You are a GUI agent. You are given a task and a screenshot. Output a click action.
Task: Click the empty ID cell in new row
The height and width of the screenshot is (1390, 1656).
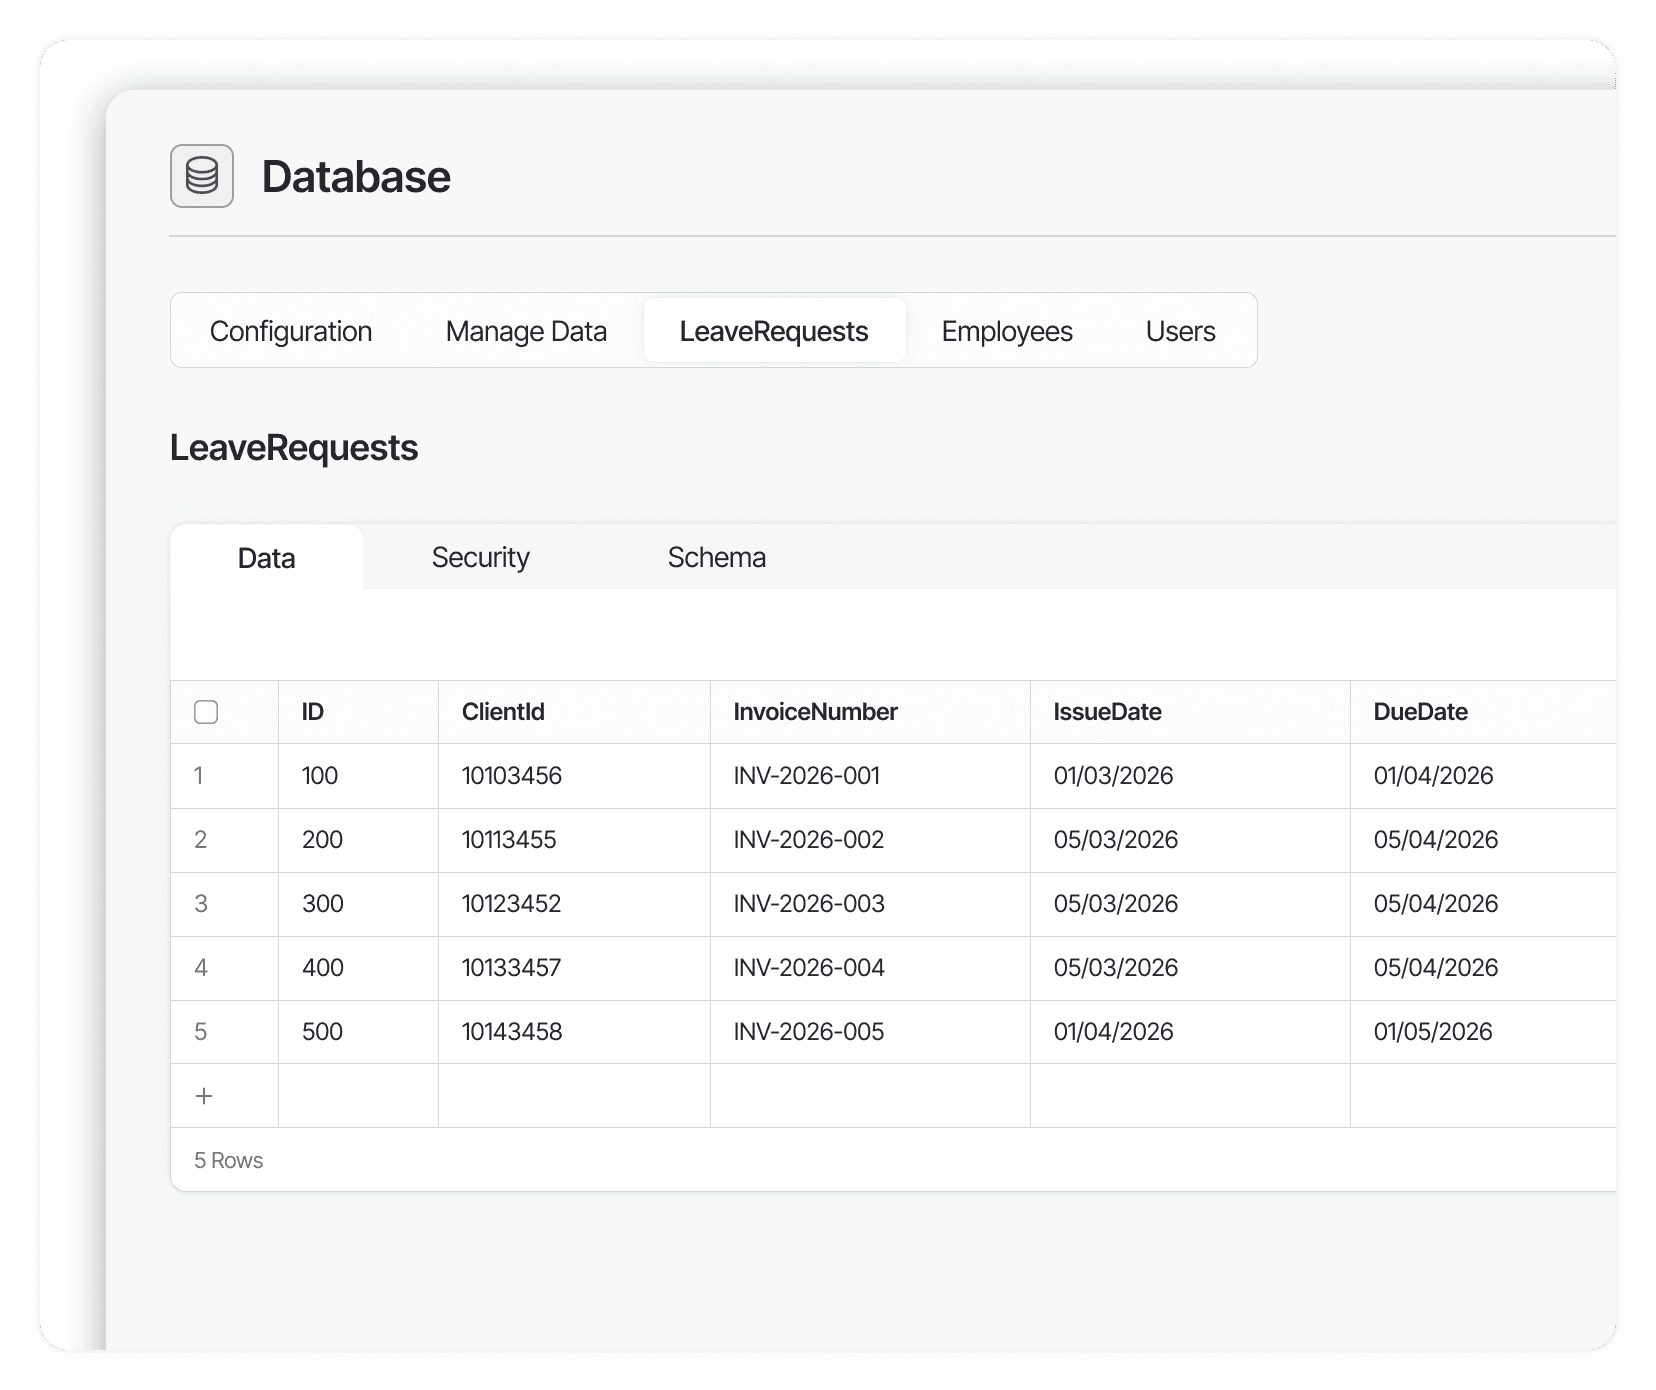[x=358, y=1096]
